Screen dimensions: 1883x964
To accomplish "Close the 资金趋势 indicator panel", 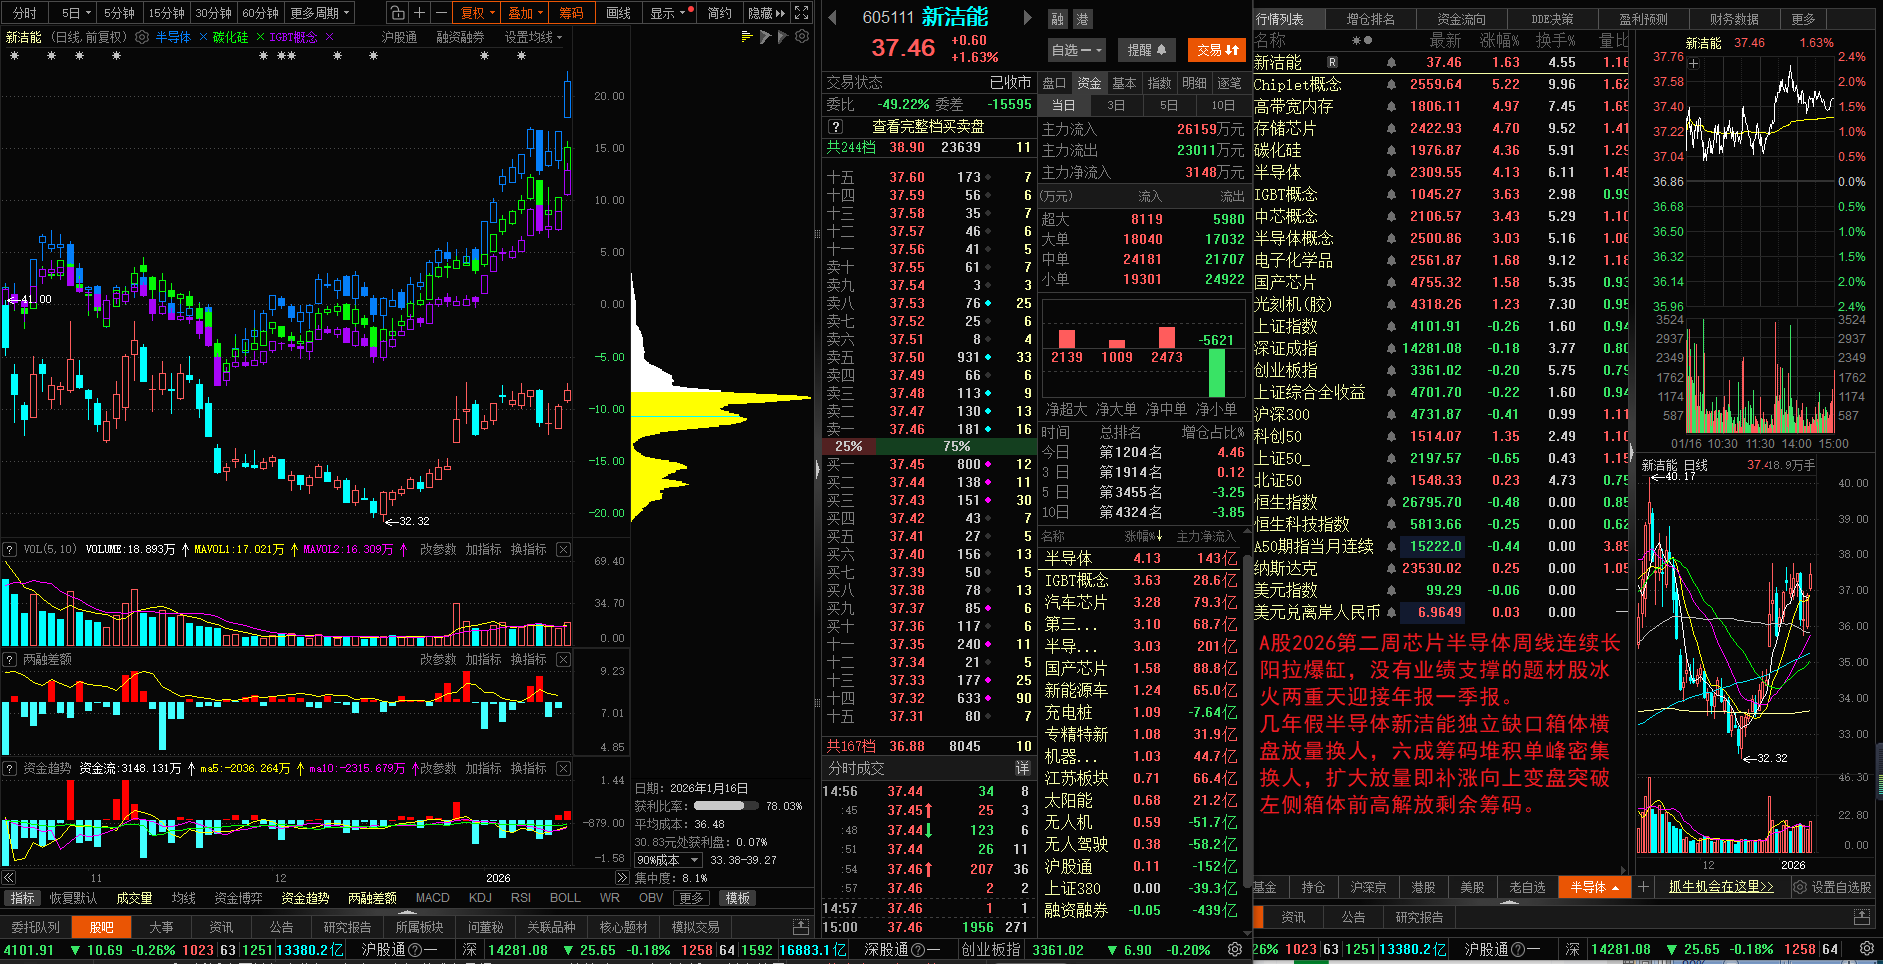I will click(x=563, y=768).
